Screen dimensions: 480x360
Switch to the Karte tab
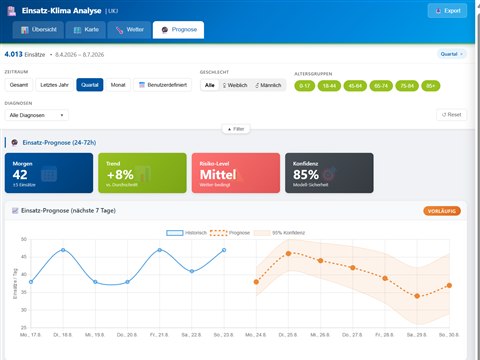click(86, 30)
